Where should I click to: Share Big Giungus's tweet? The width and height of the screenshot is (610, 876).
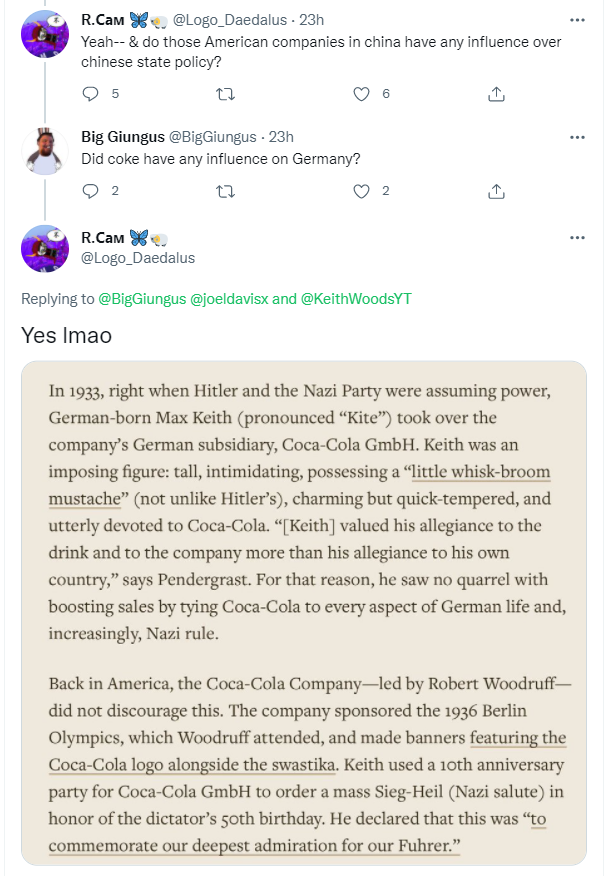point(496,192)
